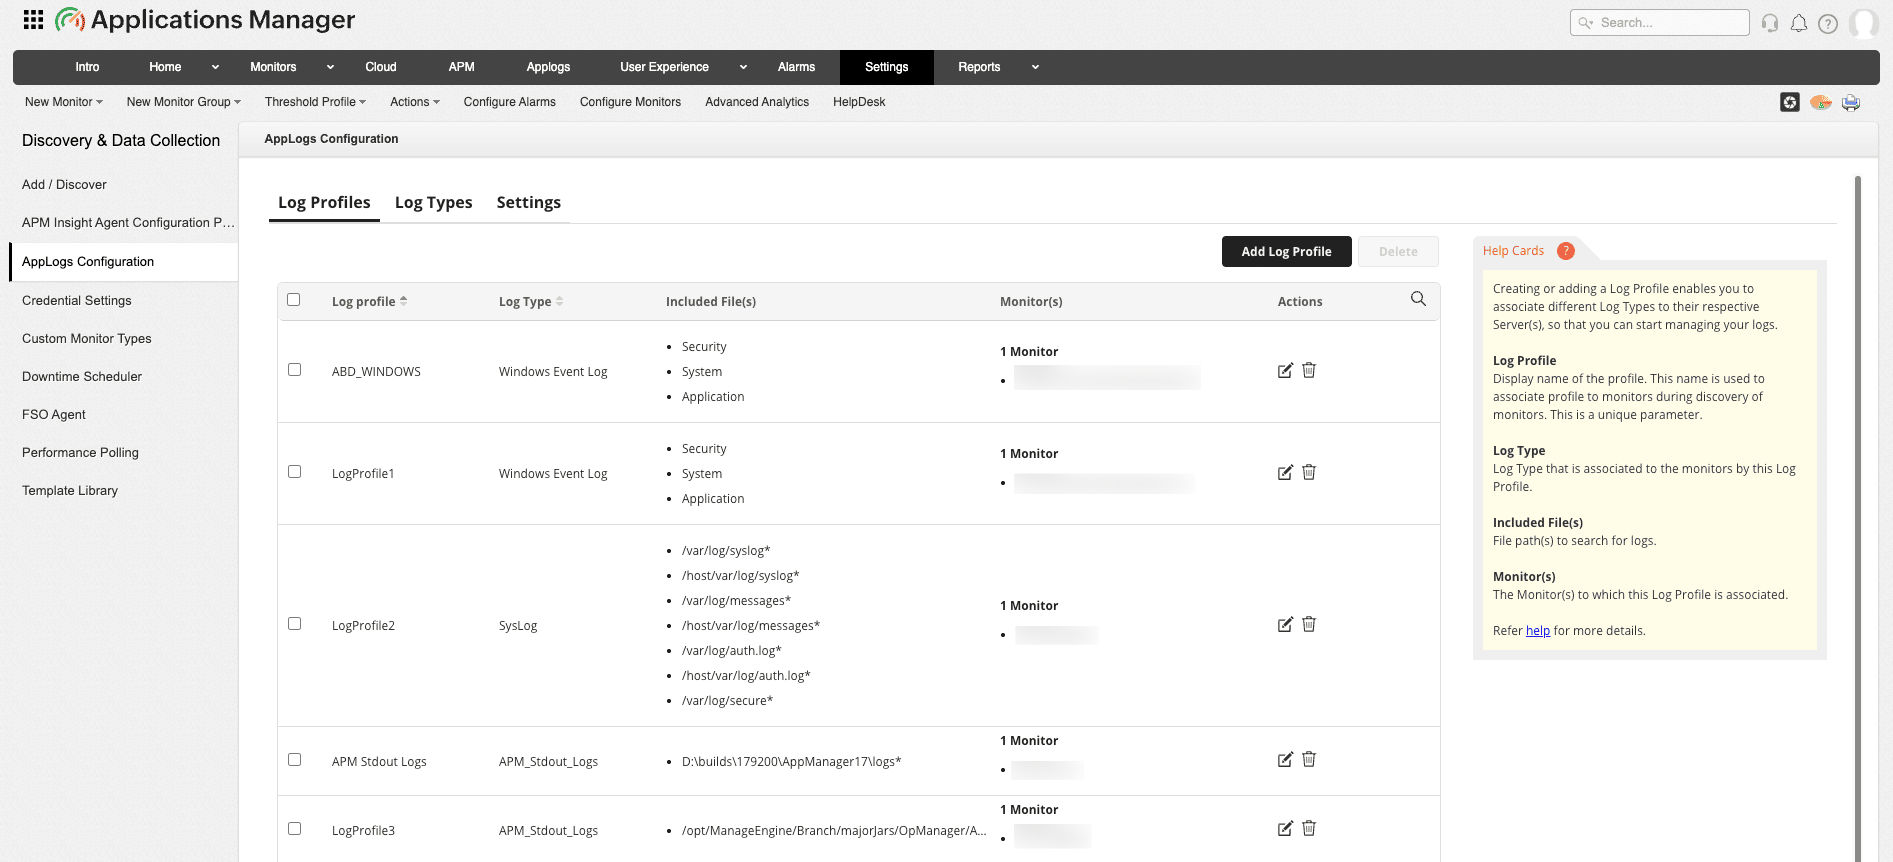This screenshot has height=862, width=1893.
Task: Delete LogProfile3 using its trash icon
Action: [1309, 828]
